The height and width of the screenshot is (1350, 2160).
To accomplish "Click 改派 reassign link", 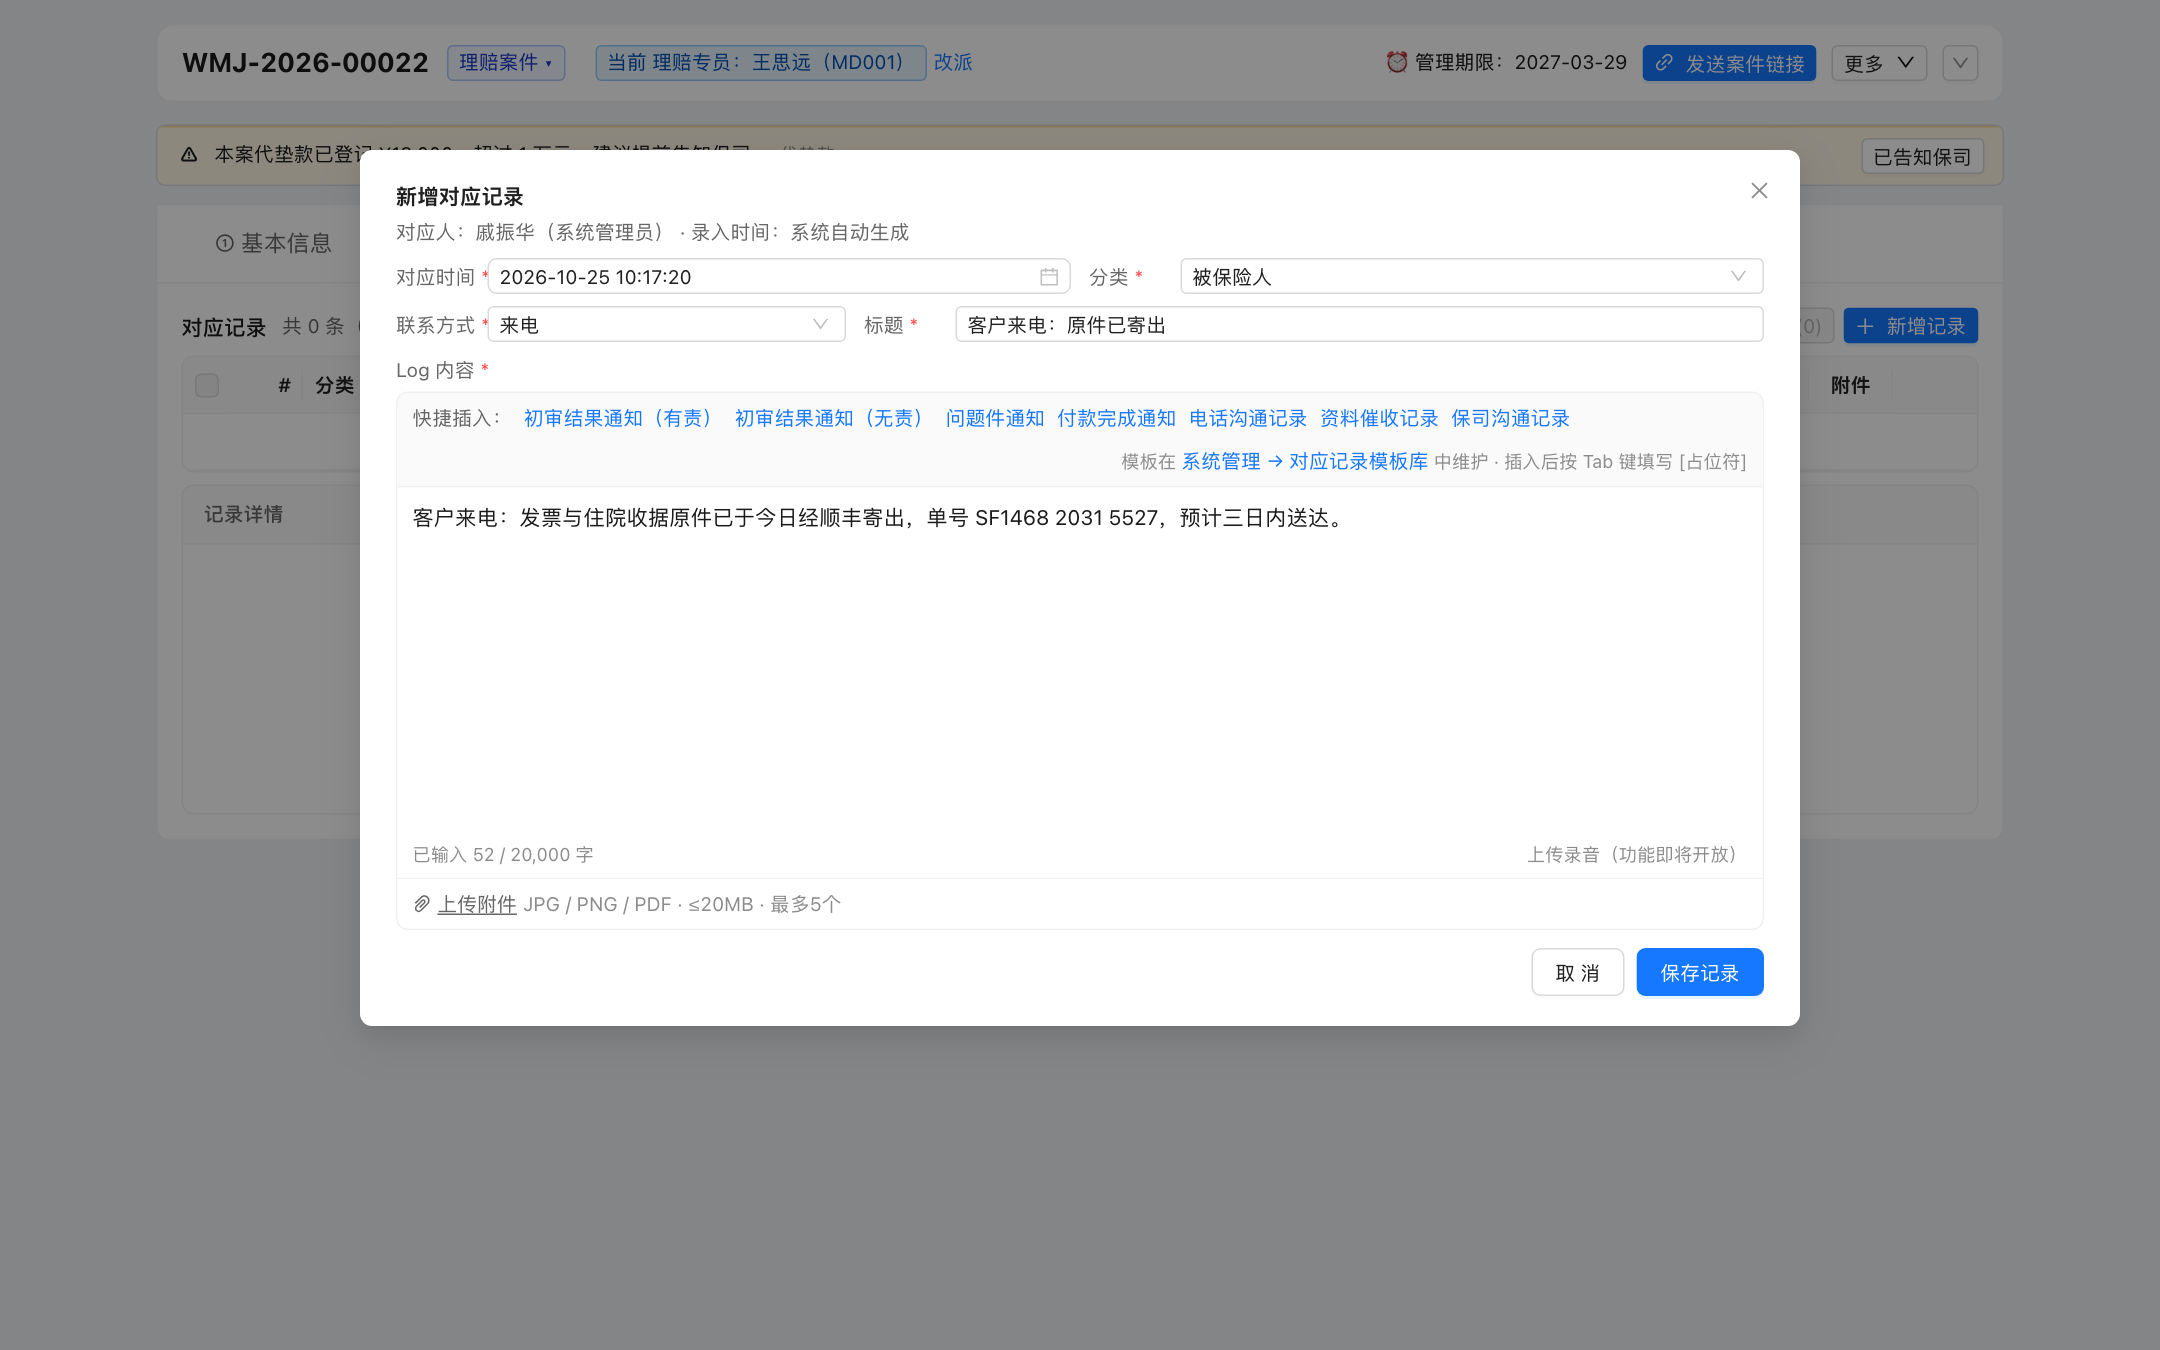I will click(x=953, y=62).
